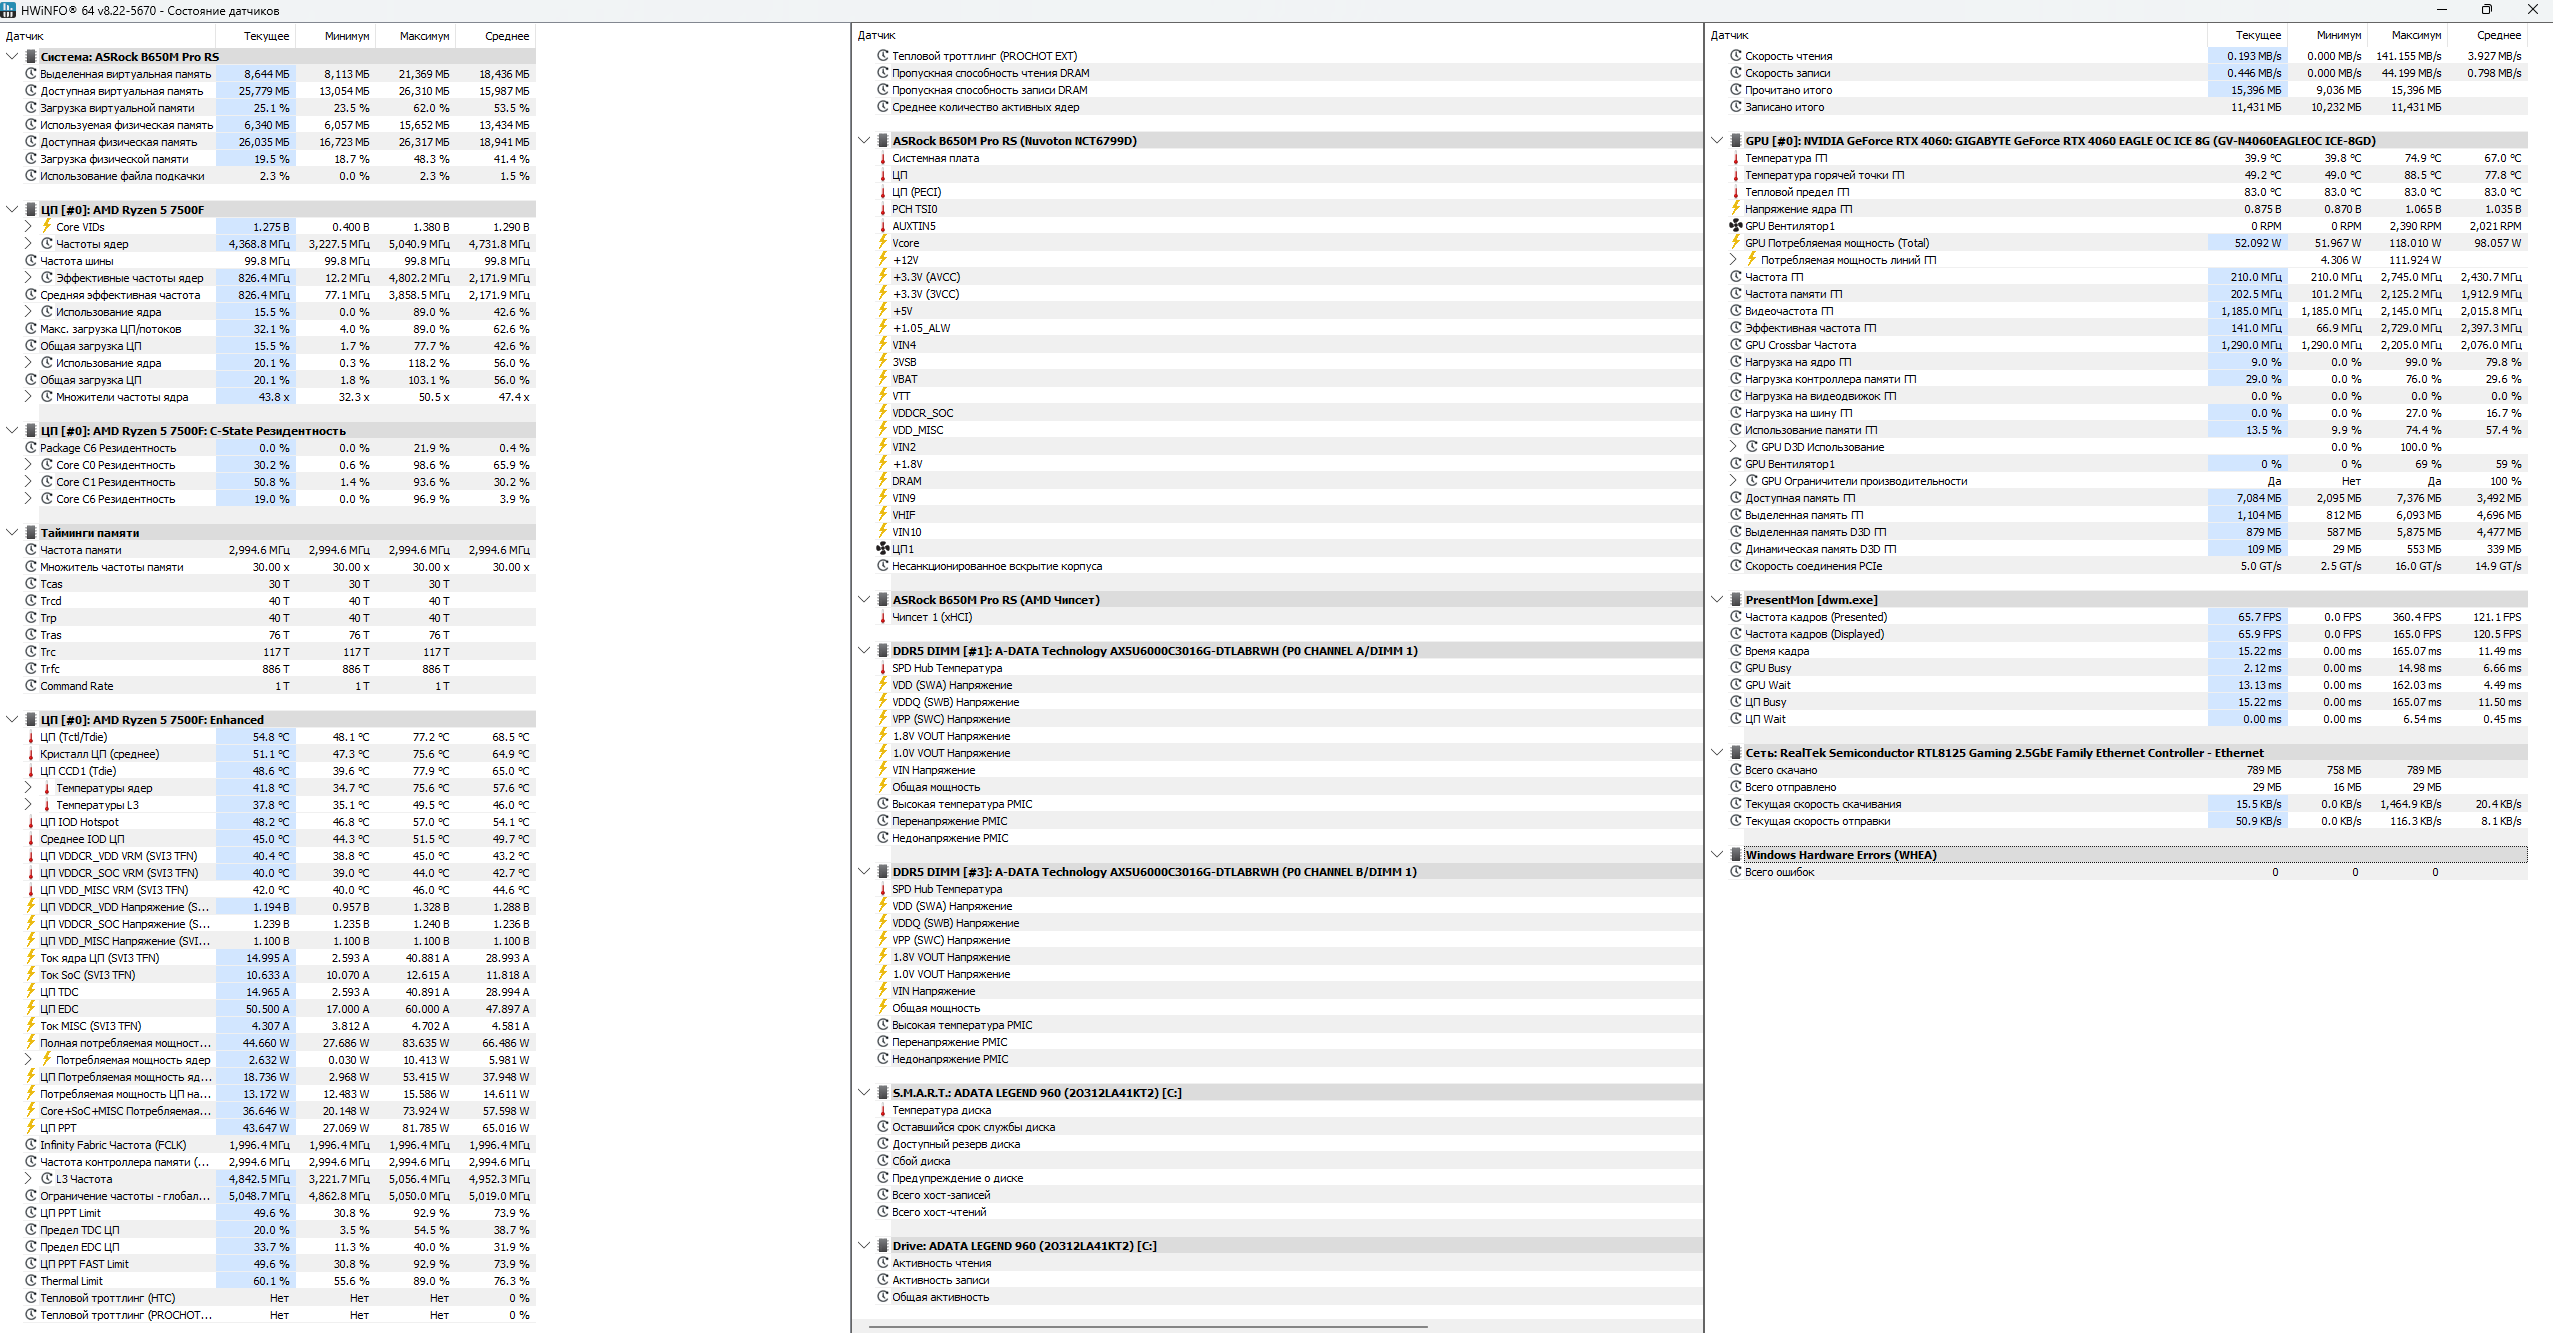Screen dimensions: 2553x1333
Task: Click the clock icon next to Частота шины
Action: [x=31, y=261]
